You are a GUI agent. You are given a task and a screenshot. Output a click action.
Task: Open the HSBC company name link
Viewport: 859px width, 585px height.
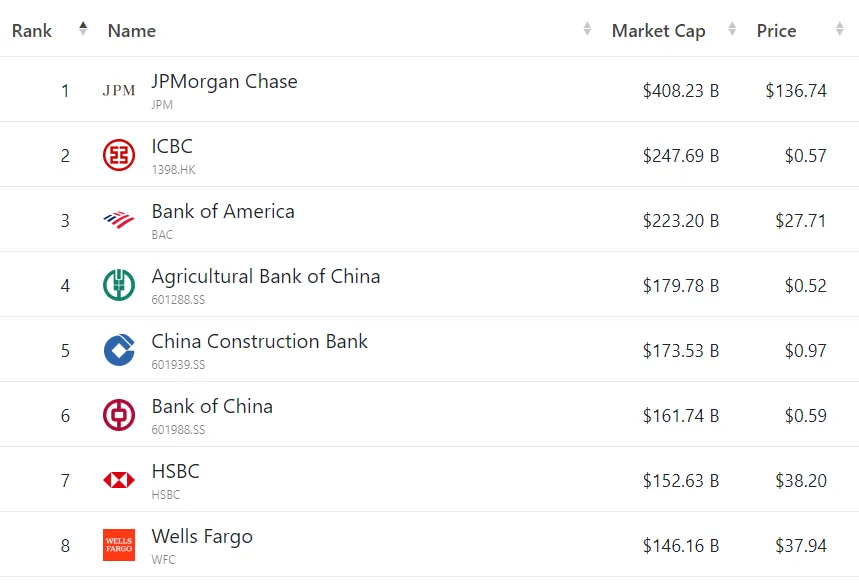coord(176,471)
